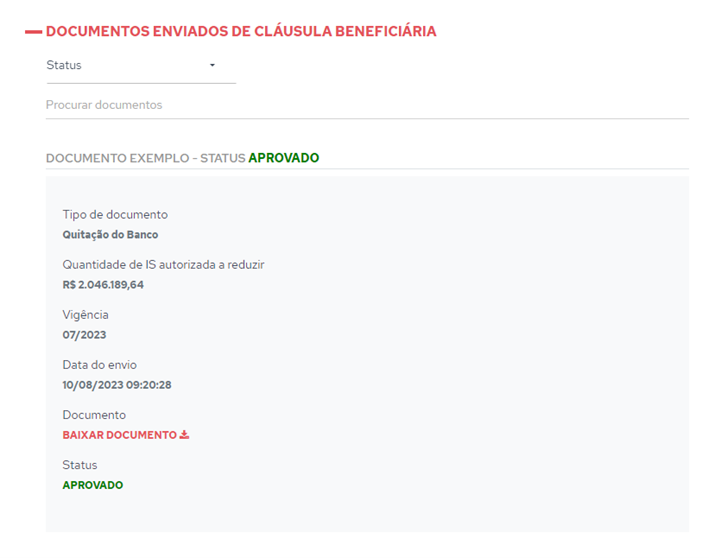709x558 pixels.
Task: Collapse the Documentos Enviados section via minus icon
Action: tap(33, 32)
